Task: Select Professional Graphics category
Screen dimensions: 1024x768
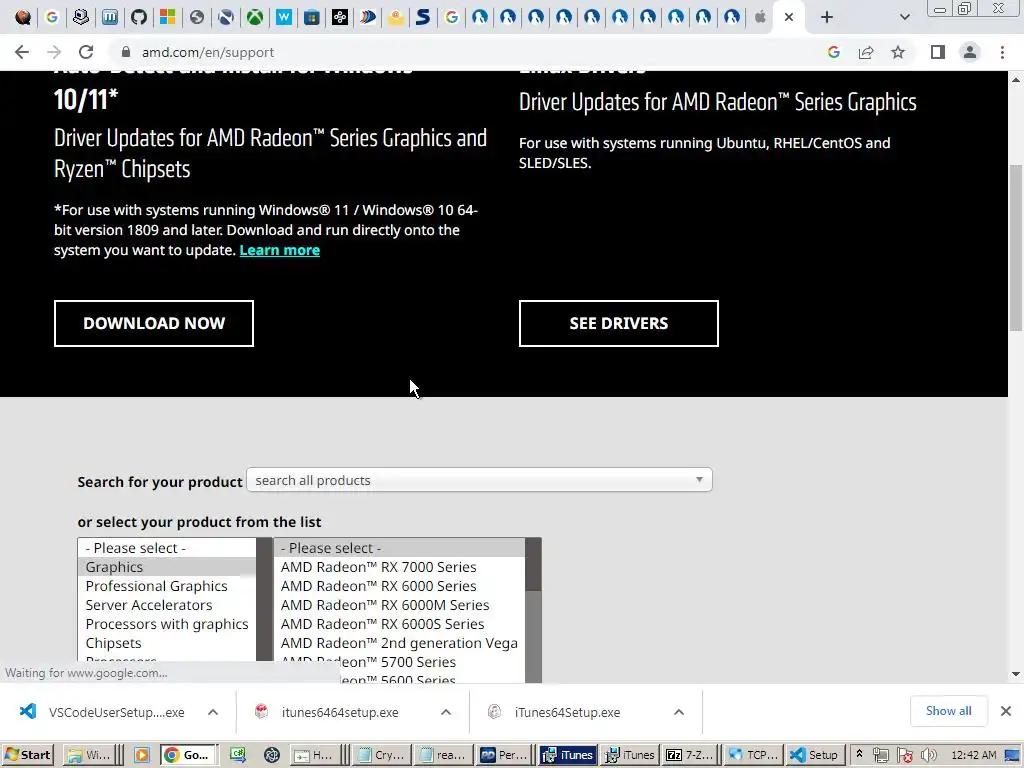Action: pyautogui.click(x=167, y=586)
